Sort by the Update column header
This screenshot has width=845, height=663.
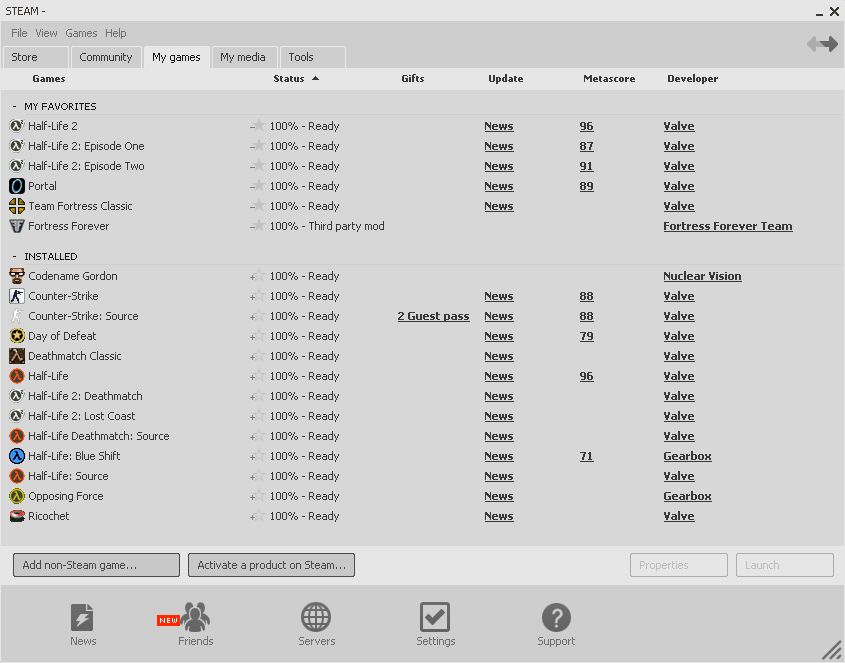[x=505, y=79]
